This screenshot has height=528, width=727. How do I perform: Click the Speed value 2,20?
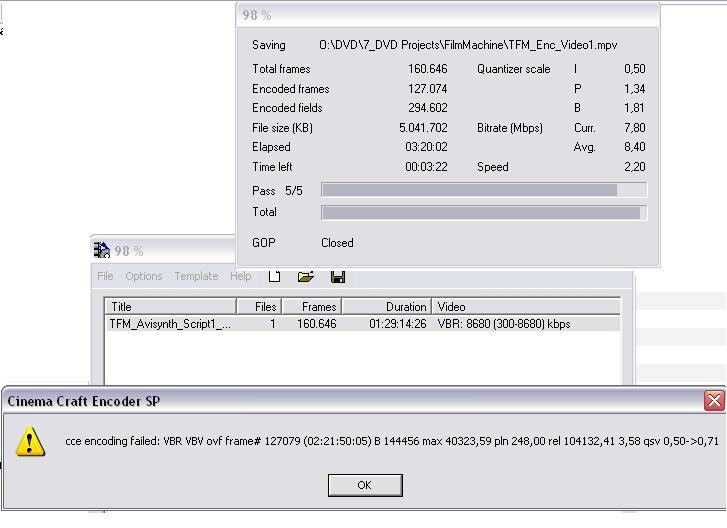click(635, 167)
